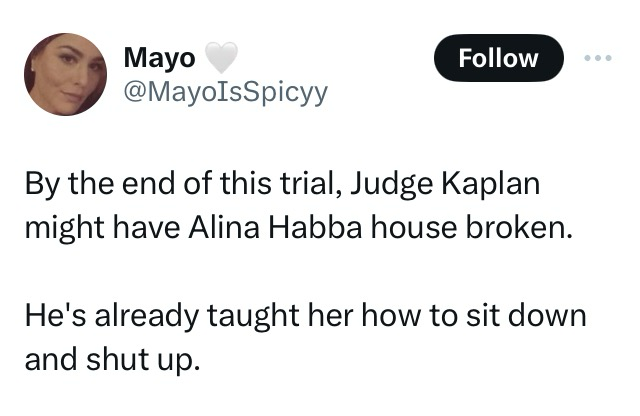
Task: Click the word 'taught' in the tweet
Action: [253, 316]
